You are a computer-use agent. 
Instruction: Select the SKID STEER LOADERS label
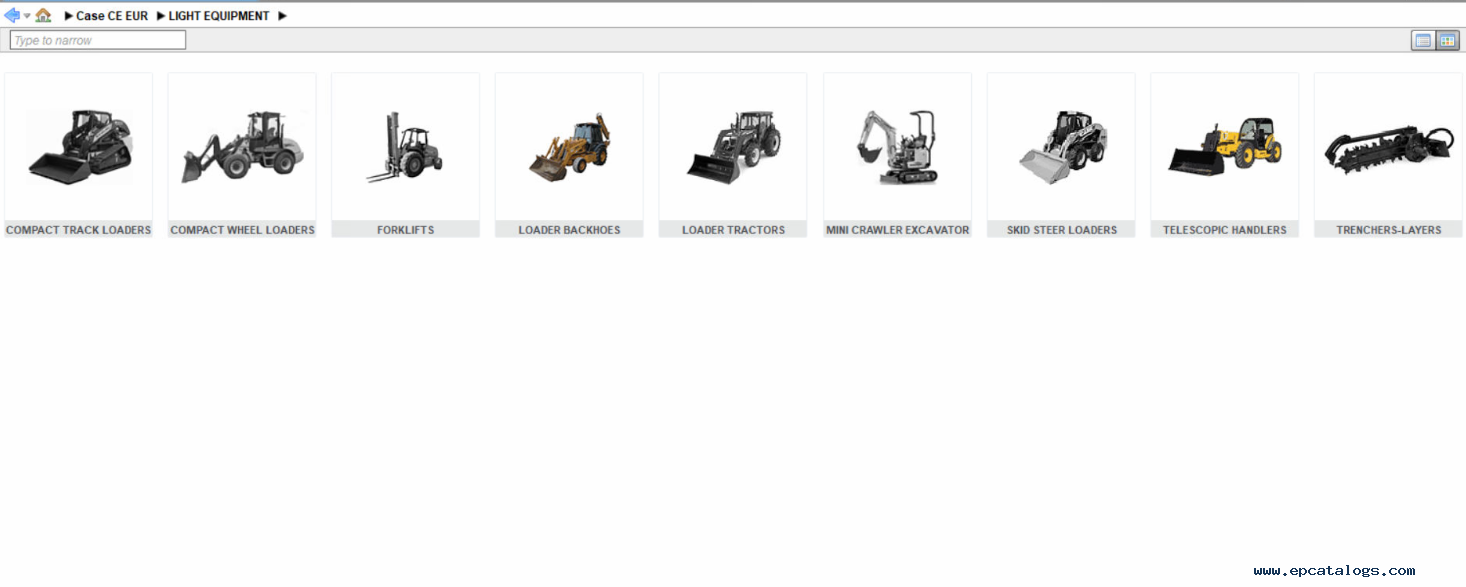[x=1061, y=230]
